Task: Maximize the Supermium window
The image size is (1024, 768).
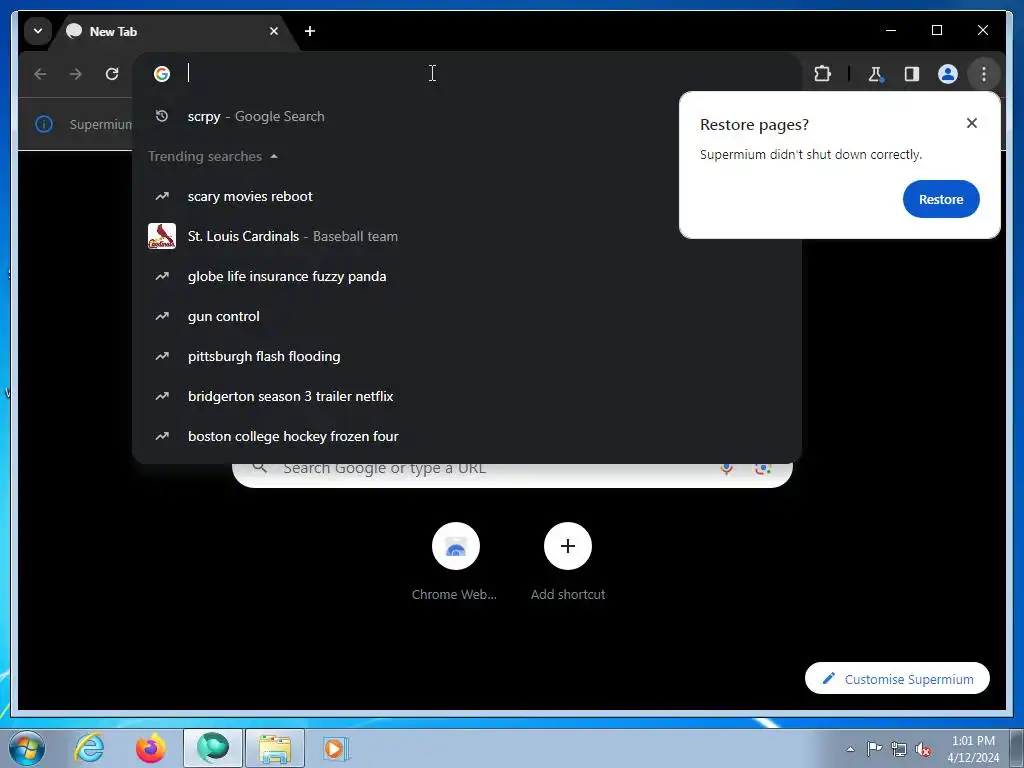Action: tap(936, 30)
